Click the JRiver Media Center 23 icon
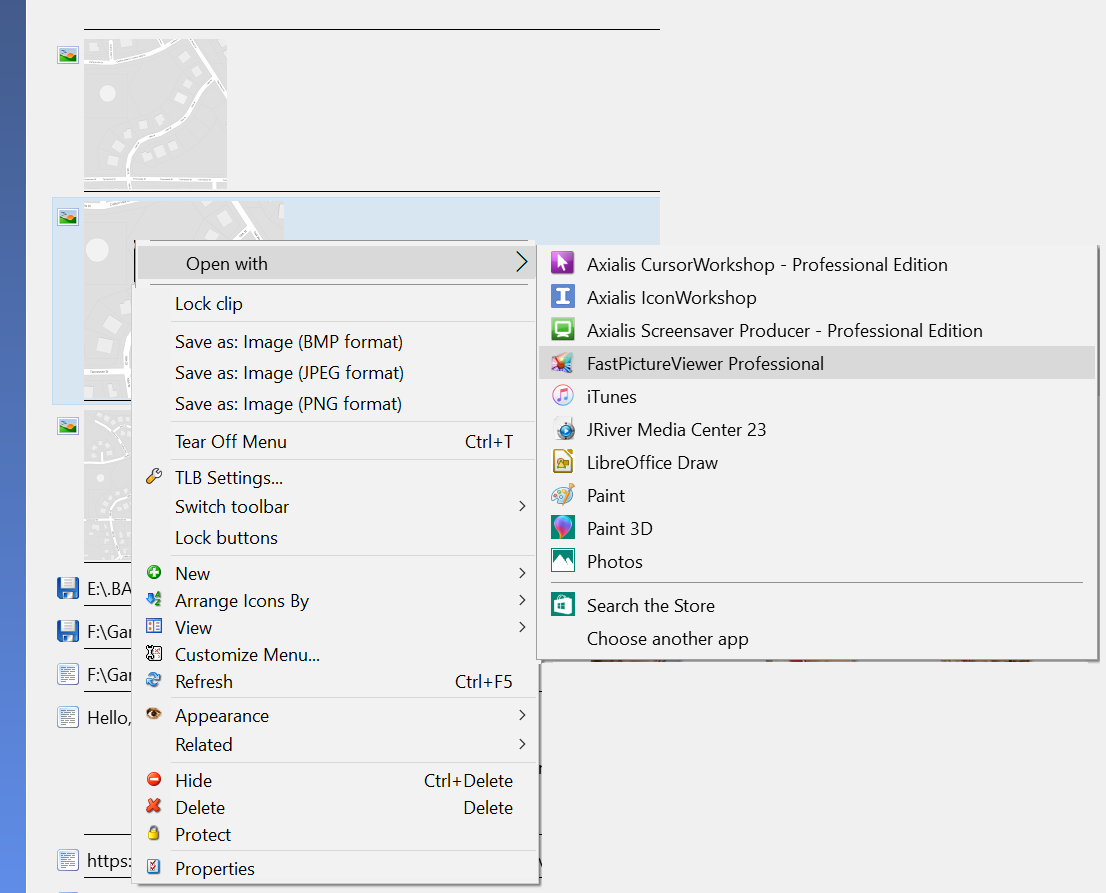Image resolution: width=1106 pixels, height=893 pixels. pos(563,429)
